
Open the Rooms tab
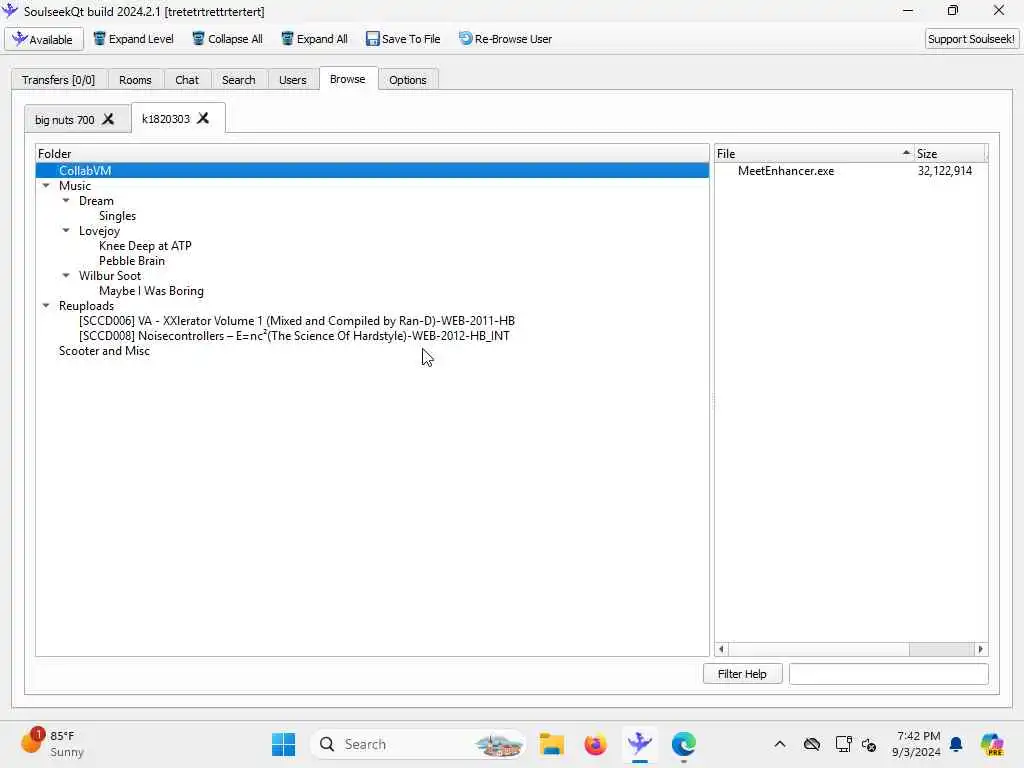click(x=135, y=80)
